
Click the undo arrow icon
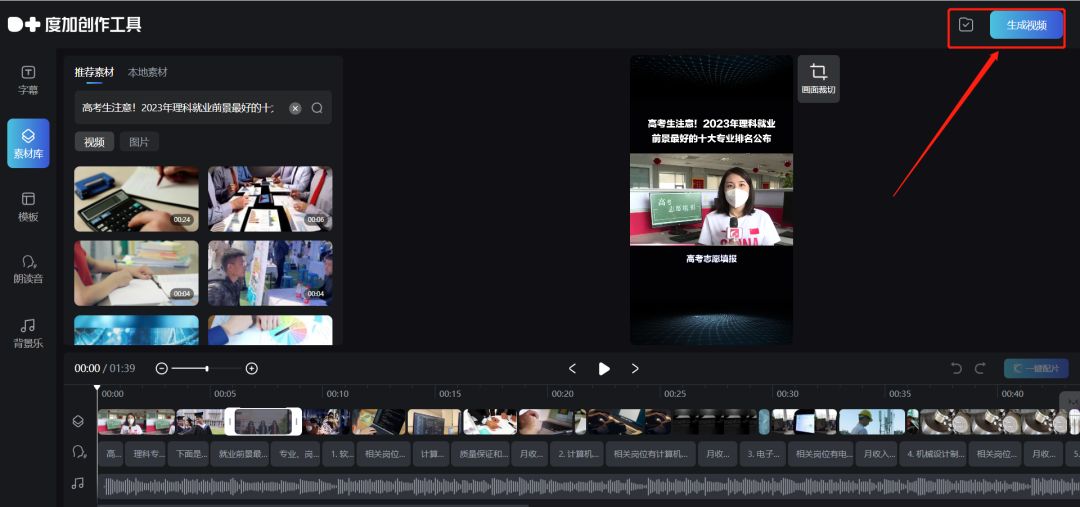click(956, 369)
